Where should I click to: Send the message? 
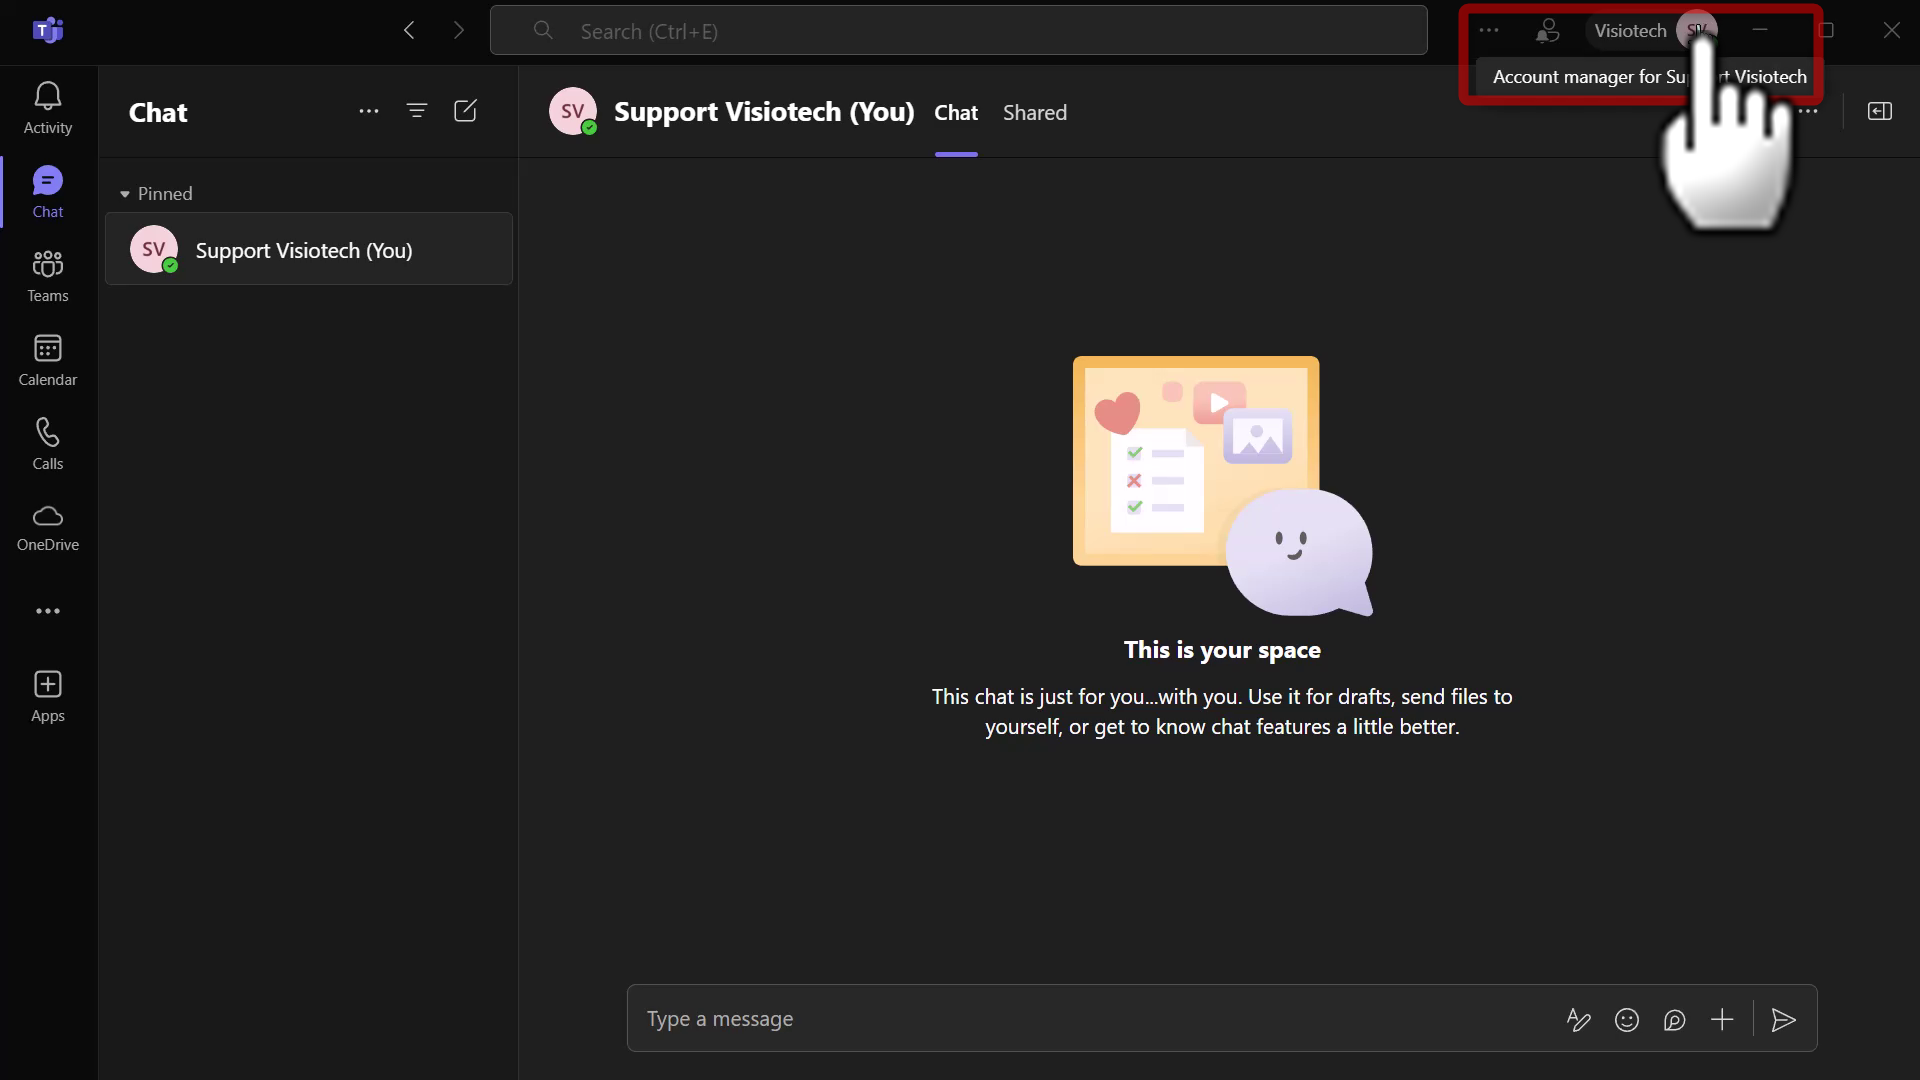[1784, 1020]
